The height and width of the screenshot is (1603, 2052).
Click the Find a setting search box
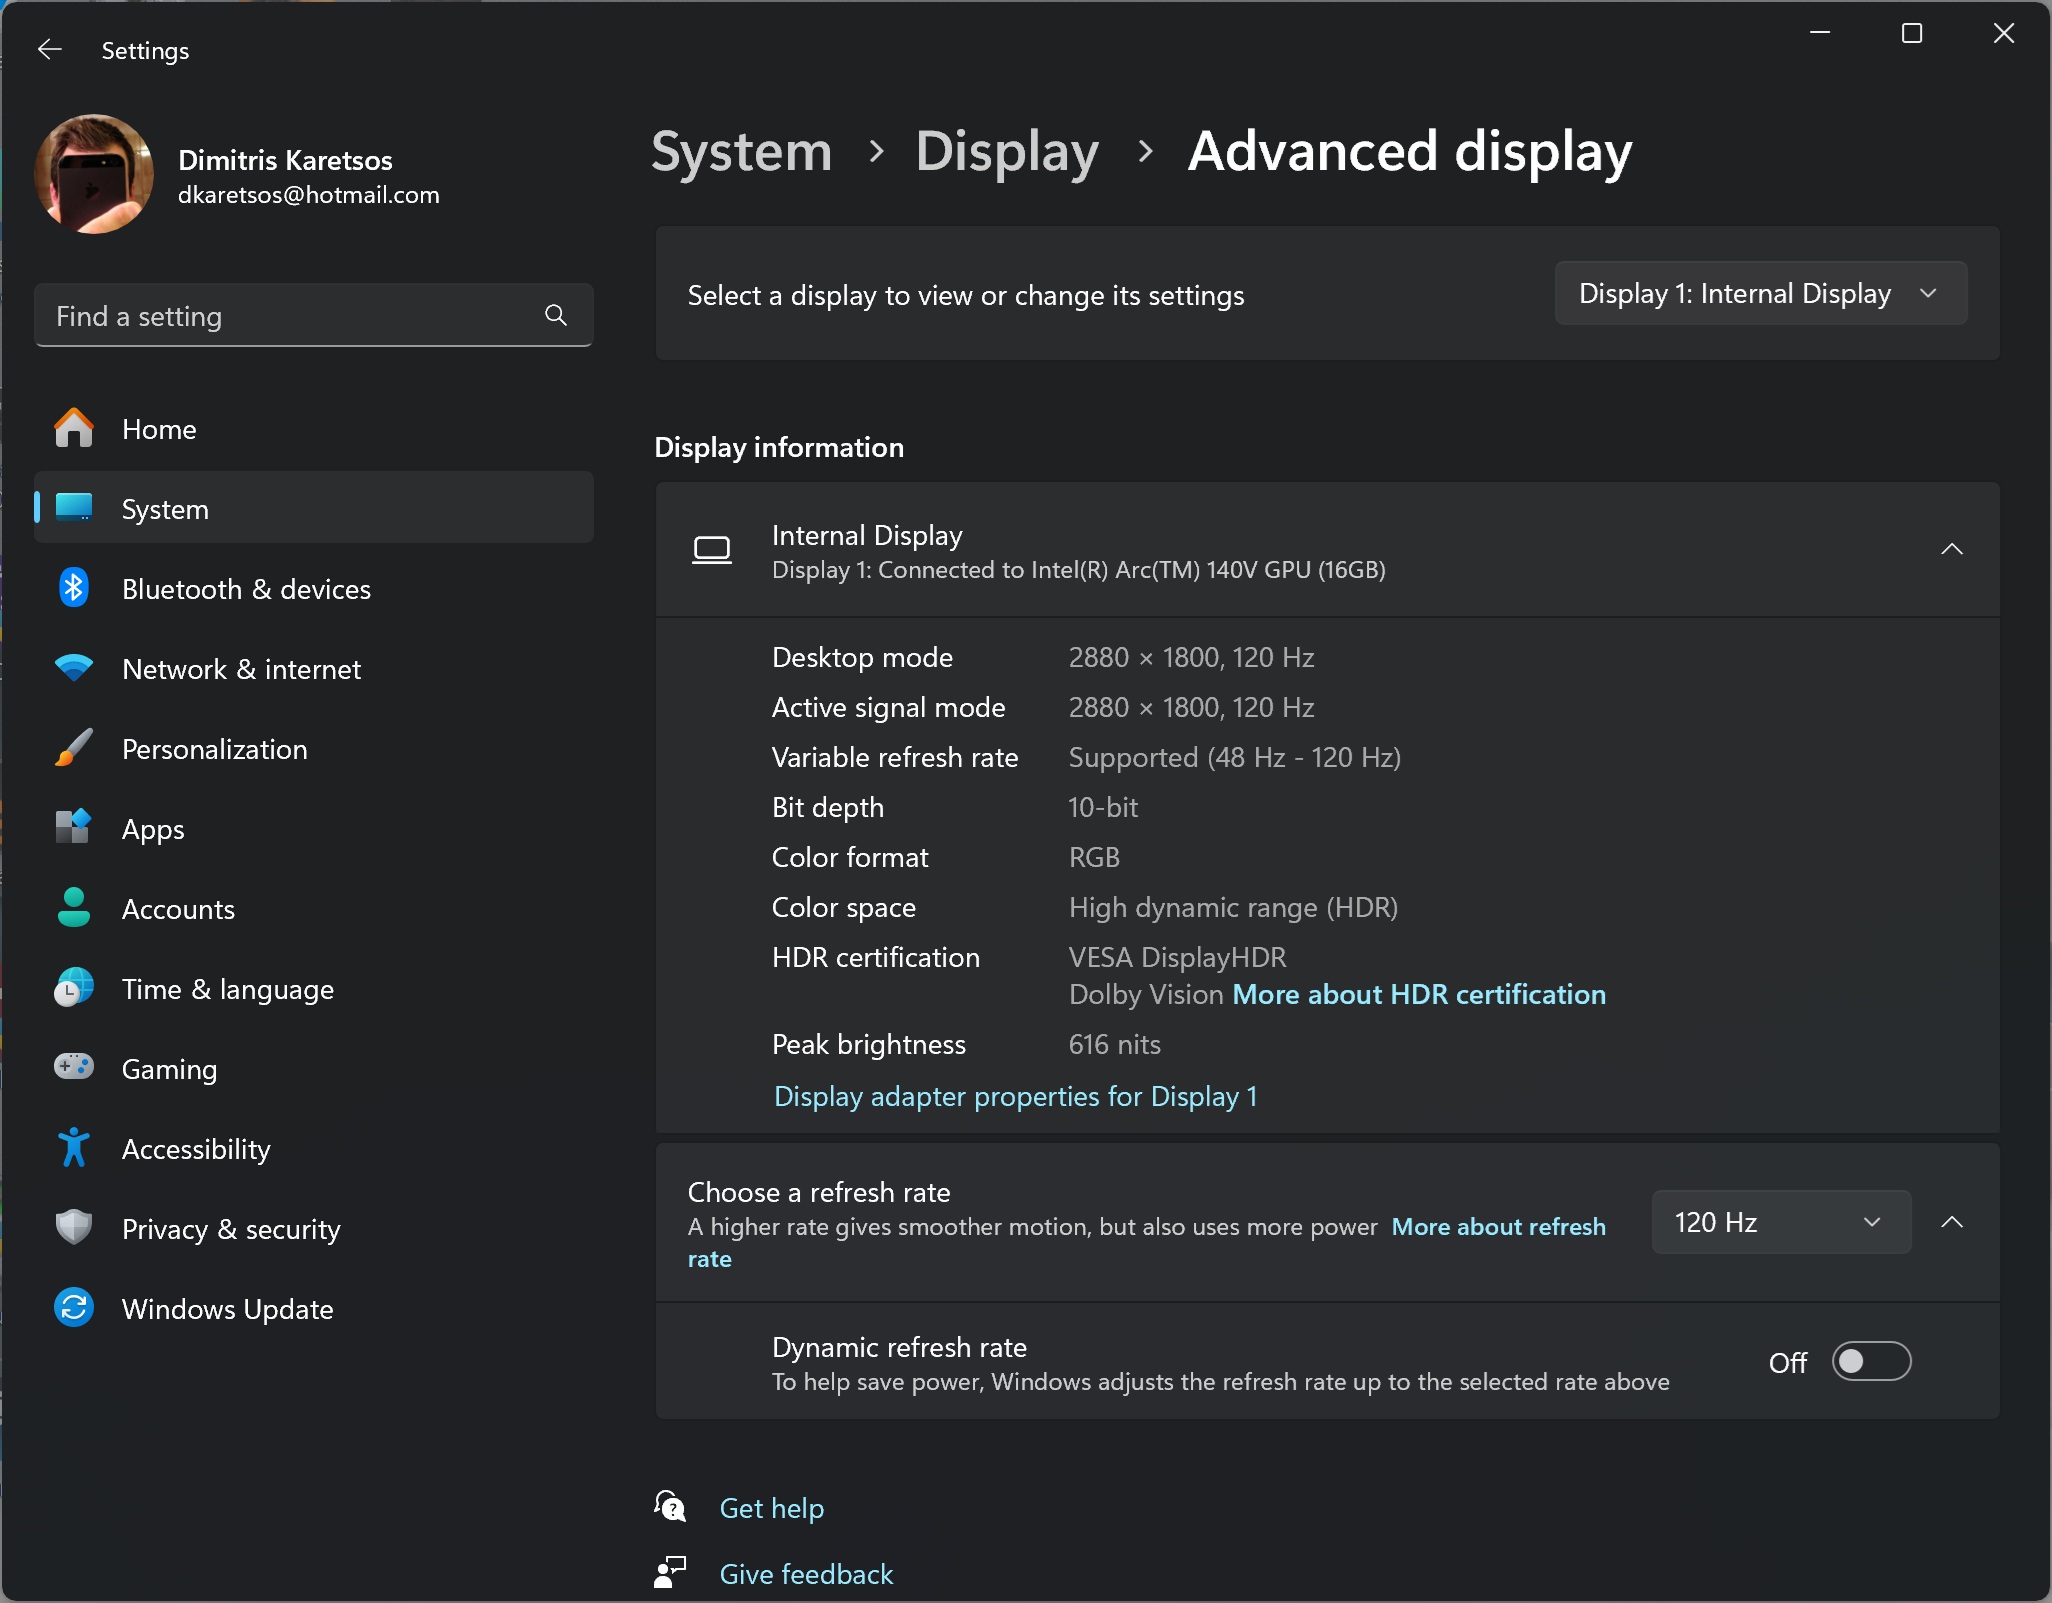[x=290, y=316]
